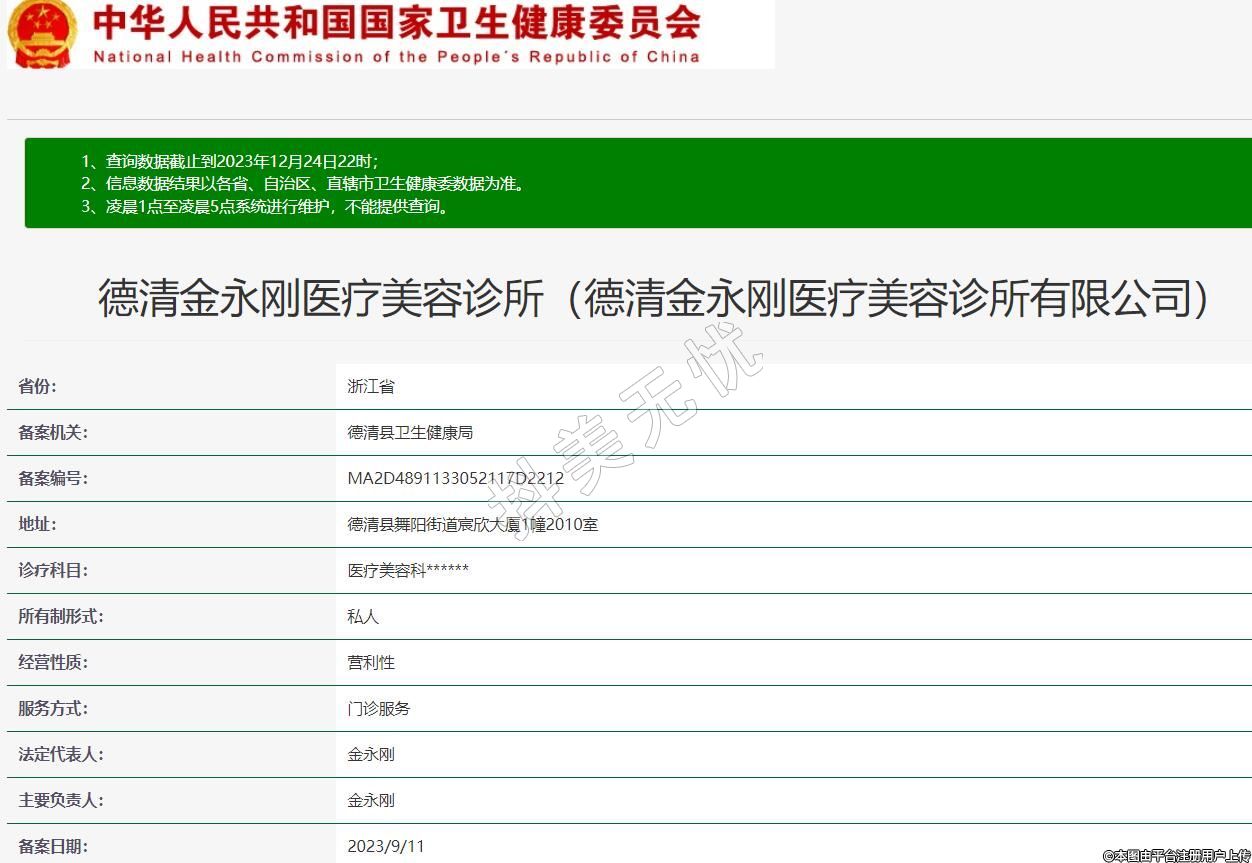Click the 德清县卫生健康局 registration authority value
The height and width of the screenshot is (863, 1252).
coord(410,432)
